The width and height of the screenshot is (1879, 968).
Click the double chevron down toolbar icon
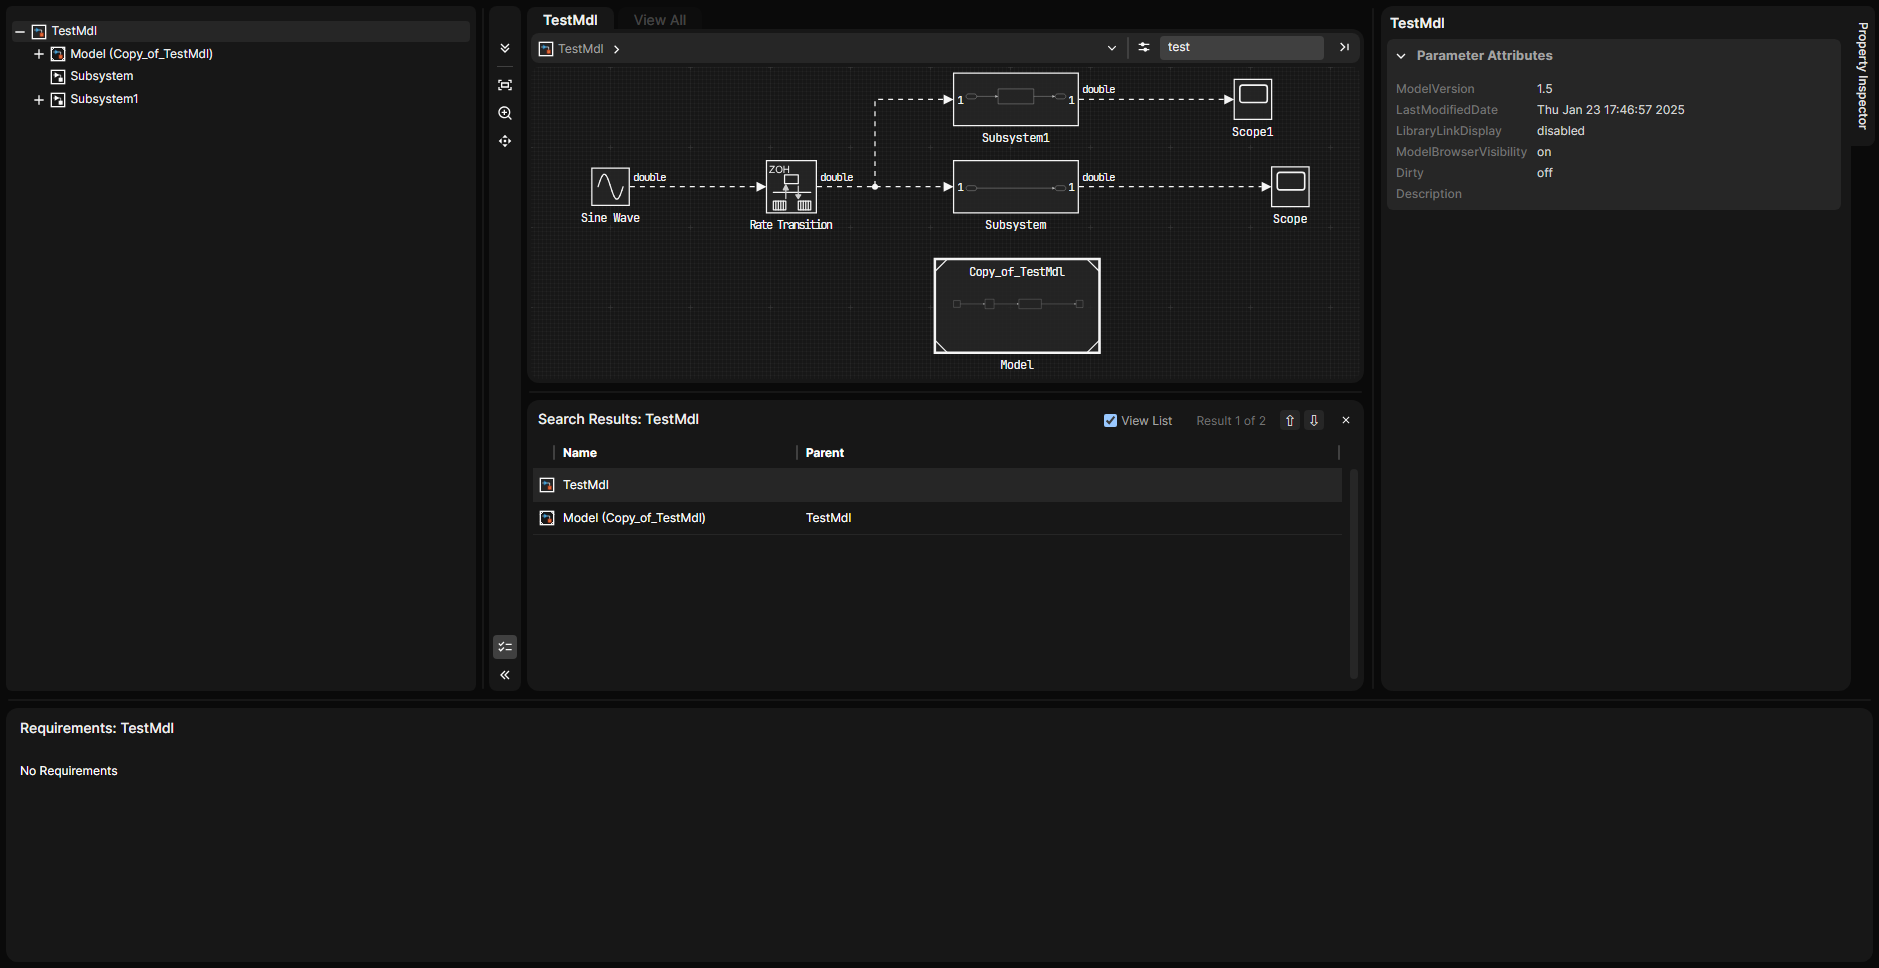[x=505, y=48]
